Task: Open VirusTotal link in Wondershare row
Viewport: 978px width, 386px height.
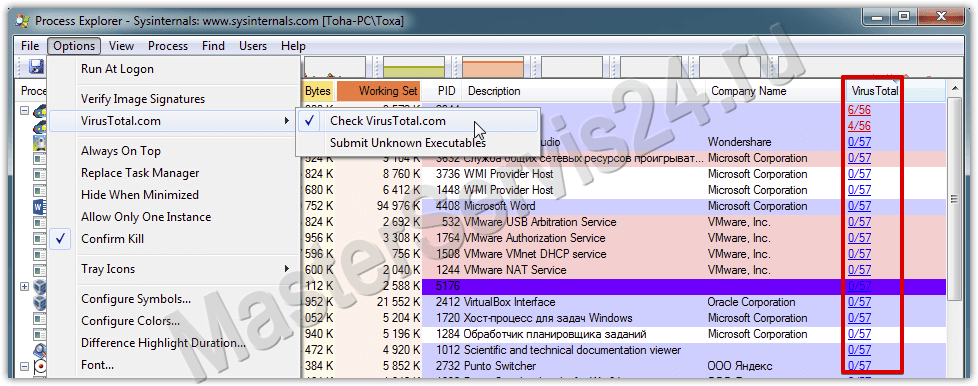Action: pyautogui.click(x=859, y=142)
